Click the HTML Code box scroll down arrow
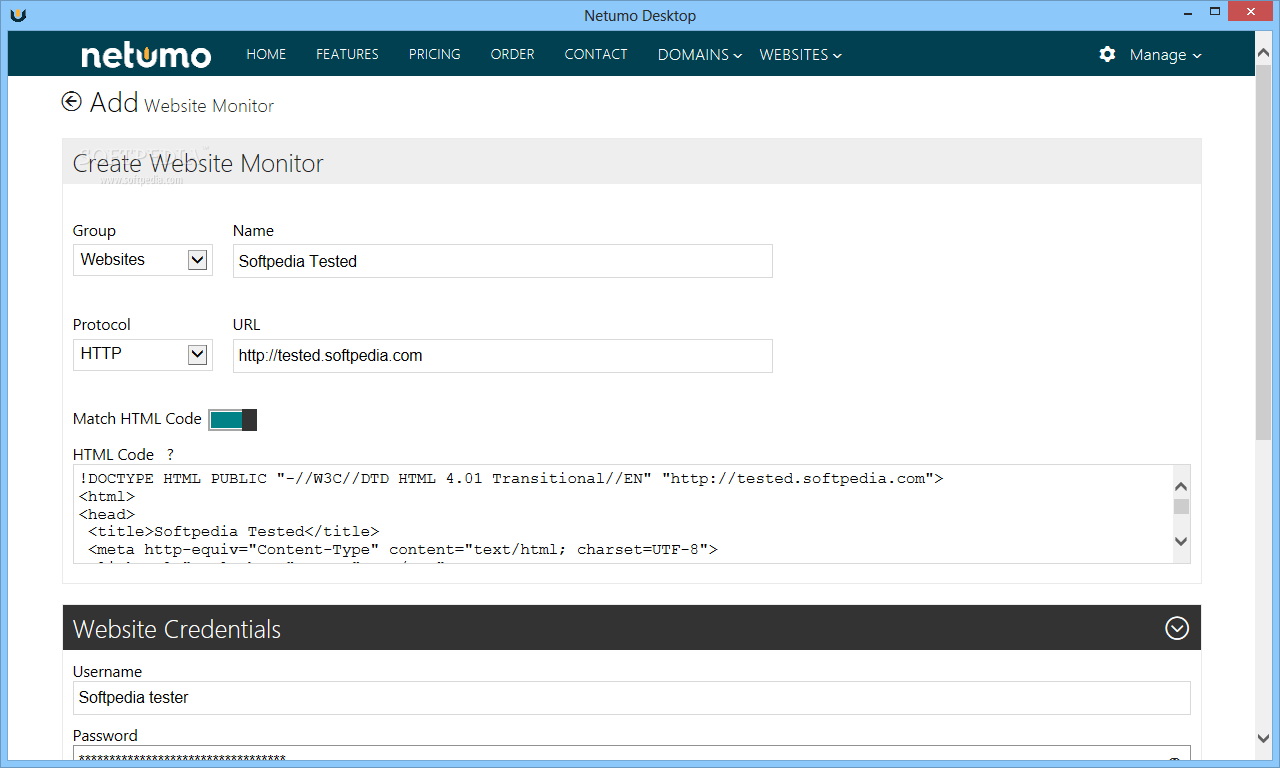Screen dimensions: 1280x768 coord(1181,541)
